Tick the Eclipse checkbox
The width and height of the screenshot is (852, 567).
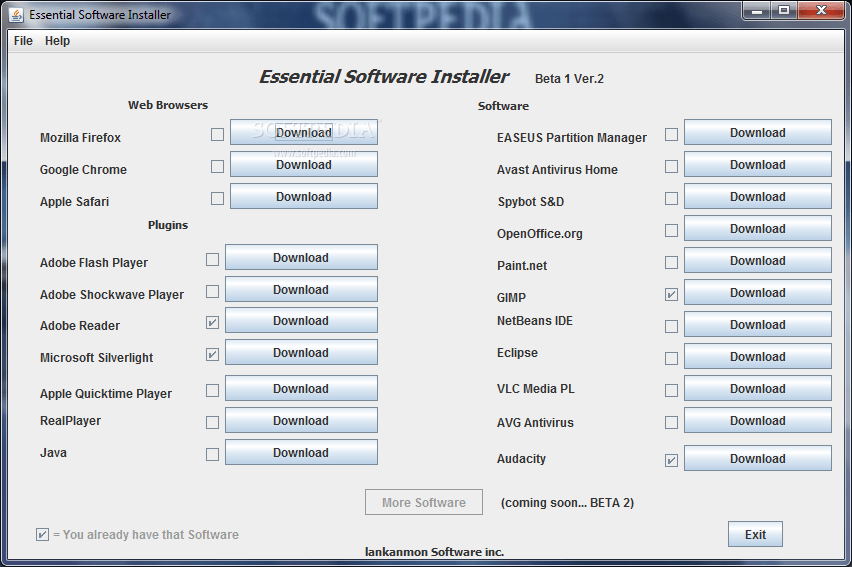pos(672,358)
